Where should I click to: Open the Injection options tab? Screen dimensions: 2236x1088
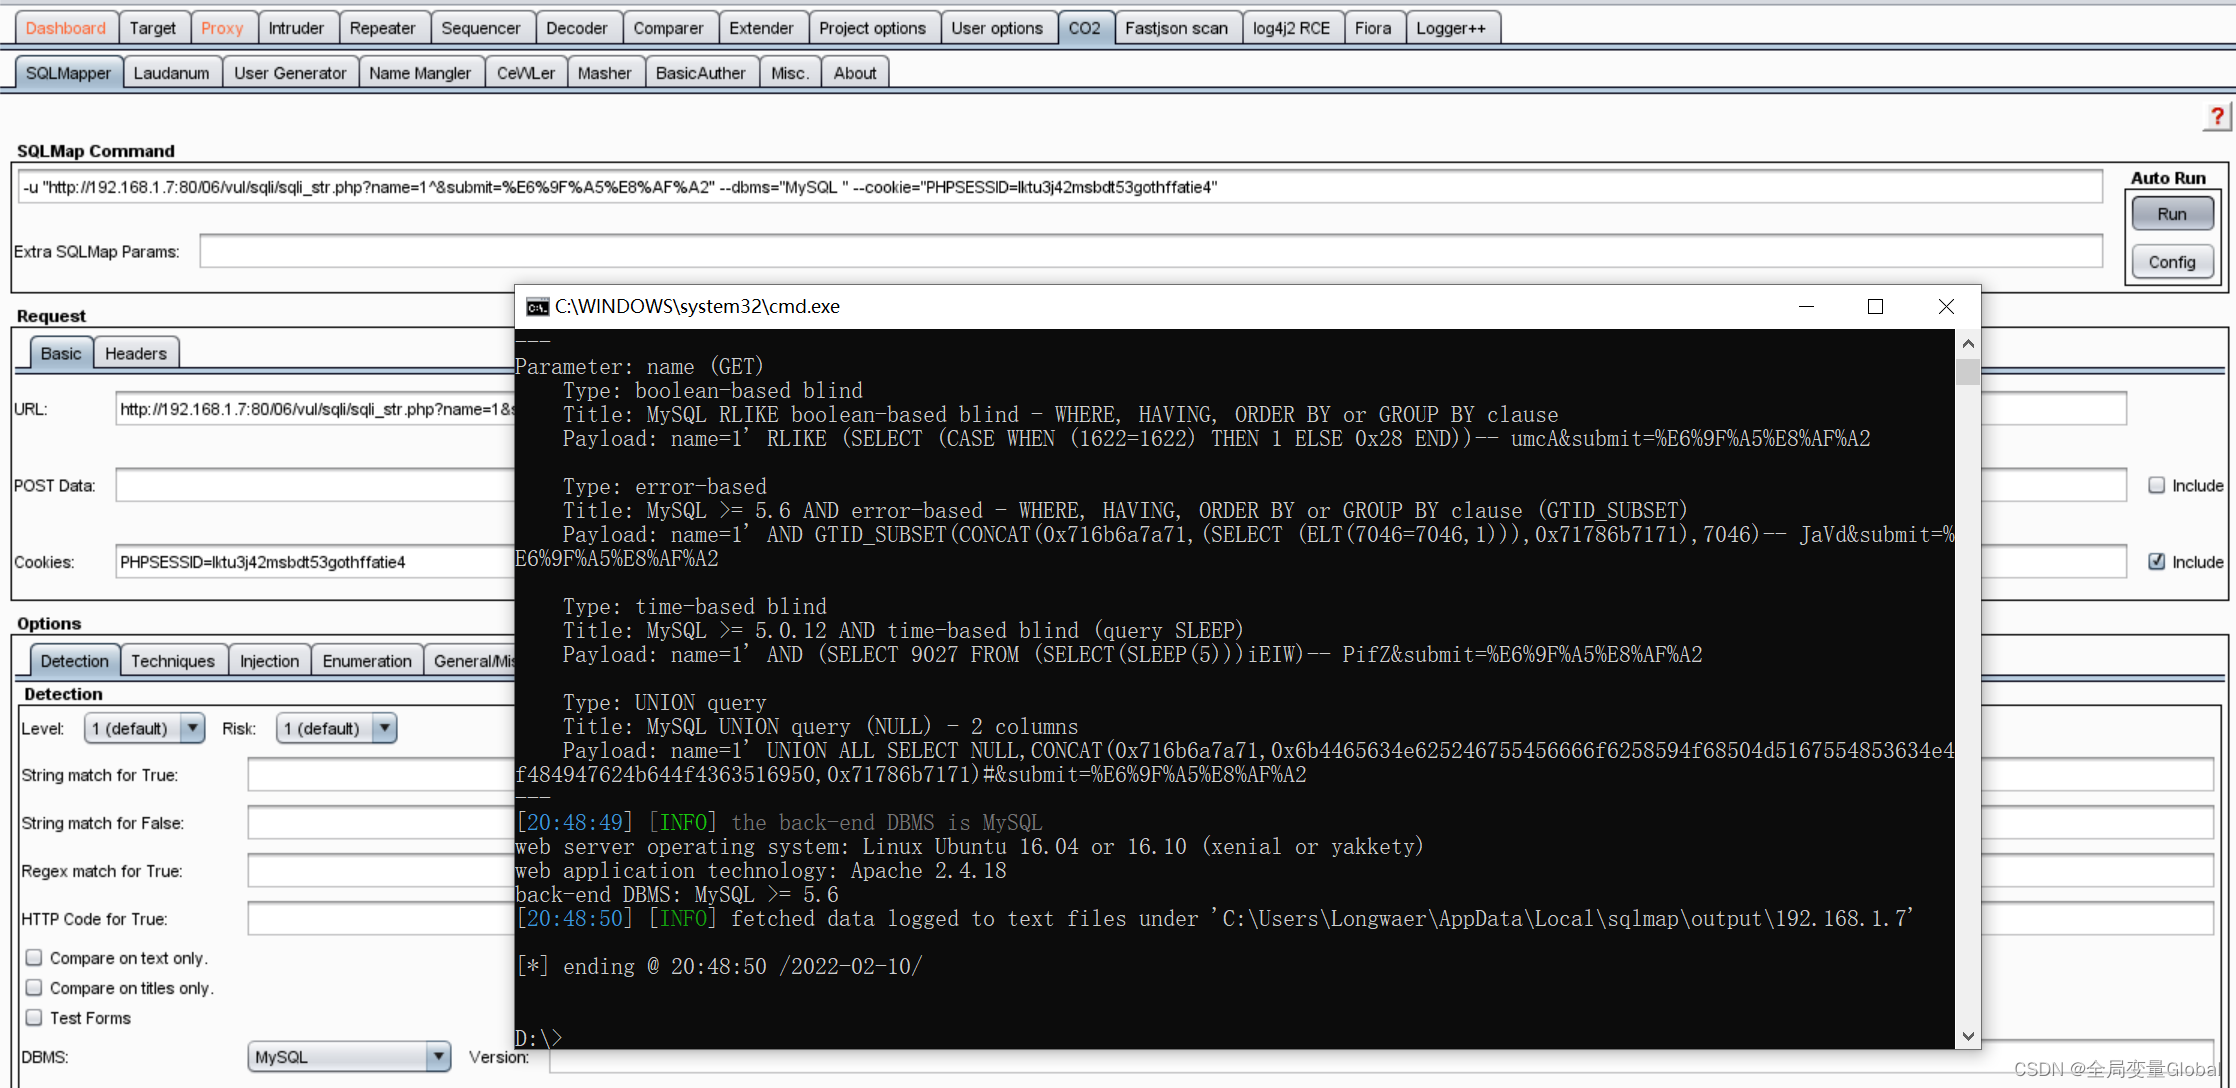[269, 661]
